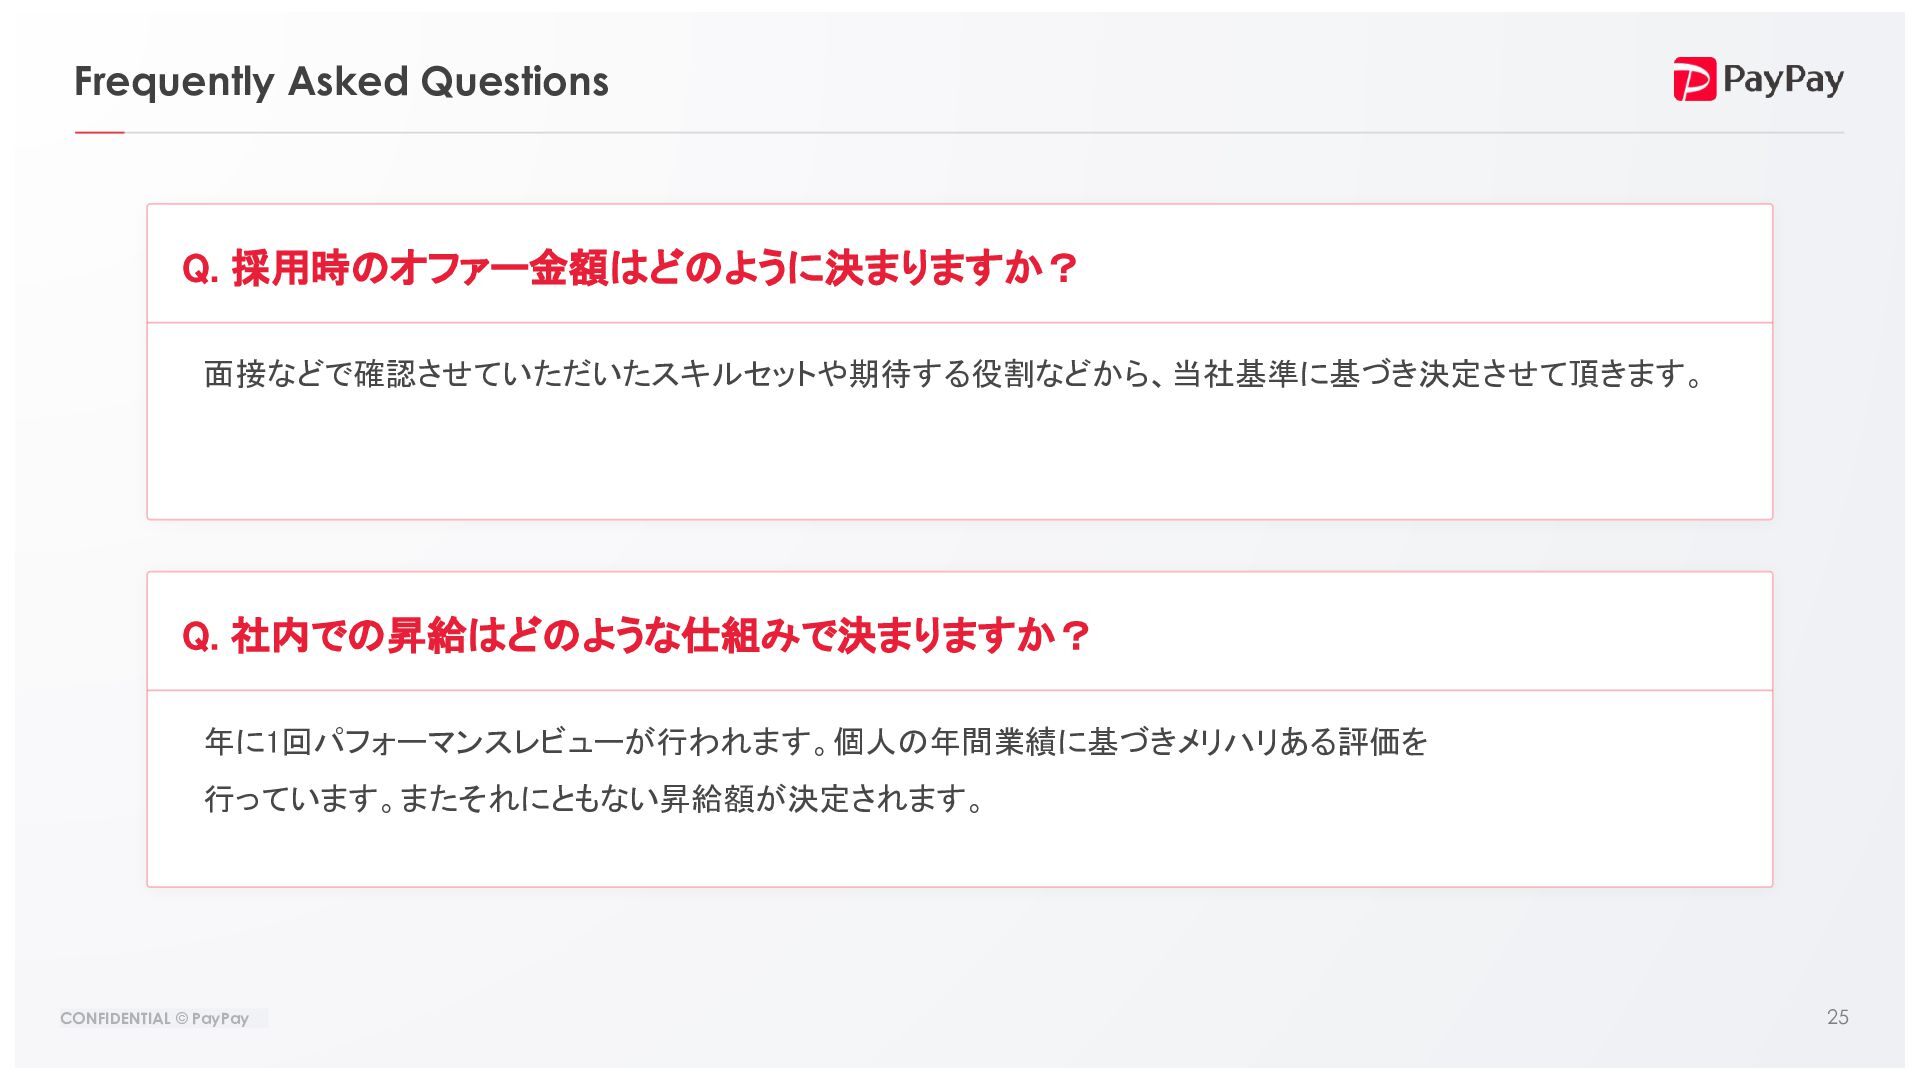Viewport: 1920px width, 1080px height.
Task: Click the red underline accent below title
Action: (99, 132)
